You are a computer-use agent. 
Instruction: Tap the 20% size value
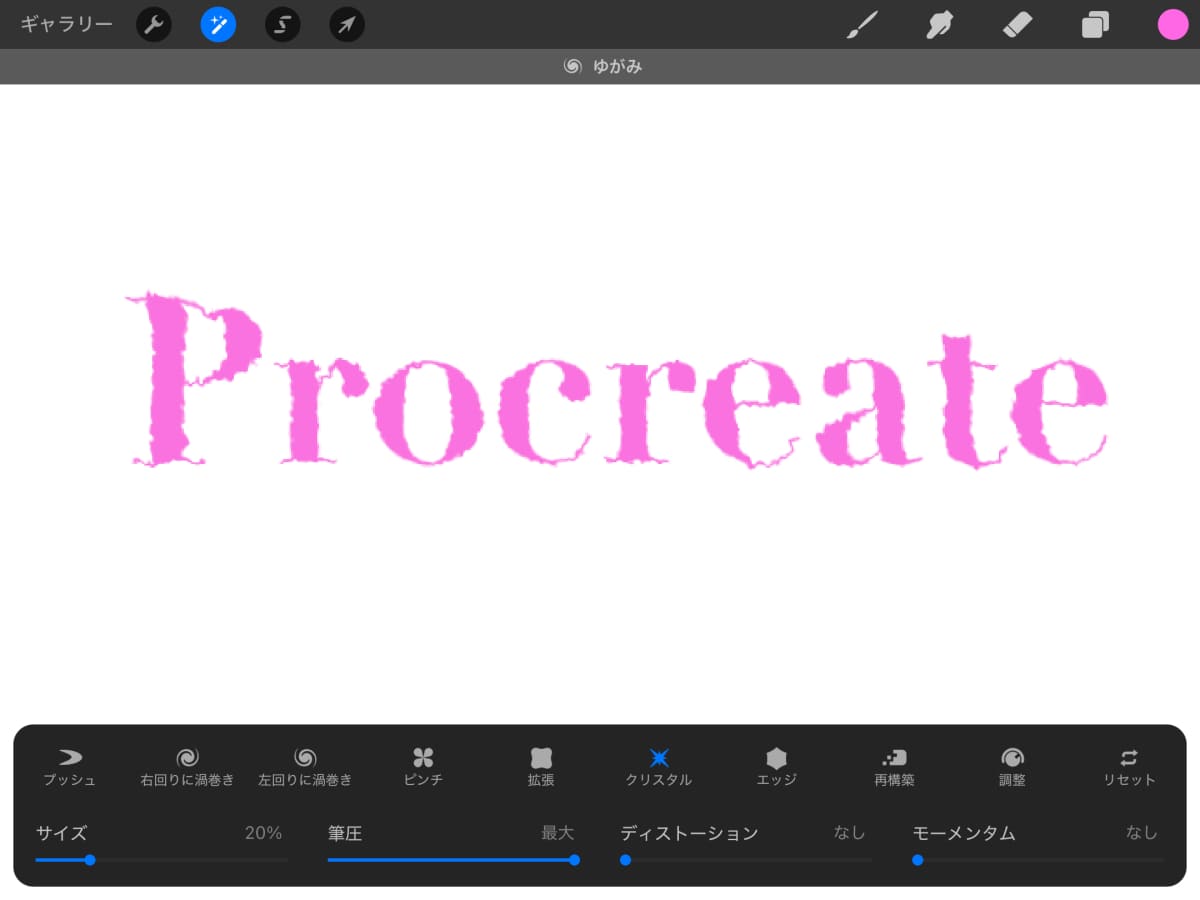264,833
